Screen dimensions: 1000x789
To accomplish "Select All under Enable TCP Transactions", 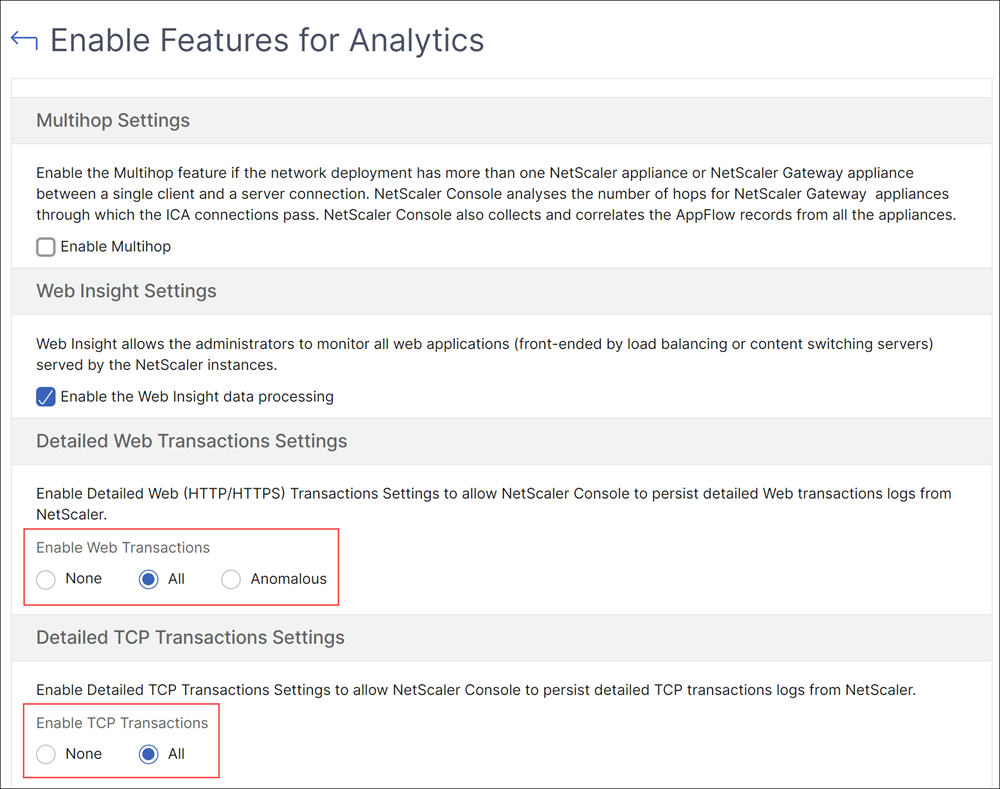I will pos(149,754).
